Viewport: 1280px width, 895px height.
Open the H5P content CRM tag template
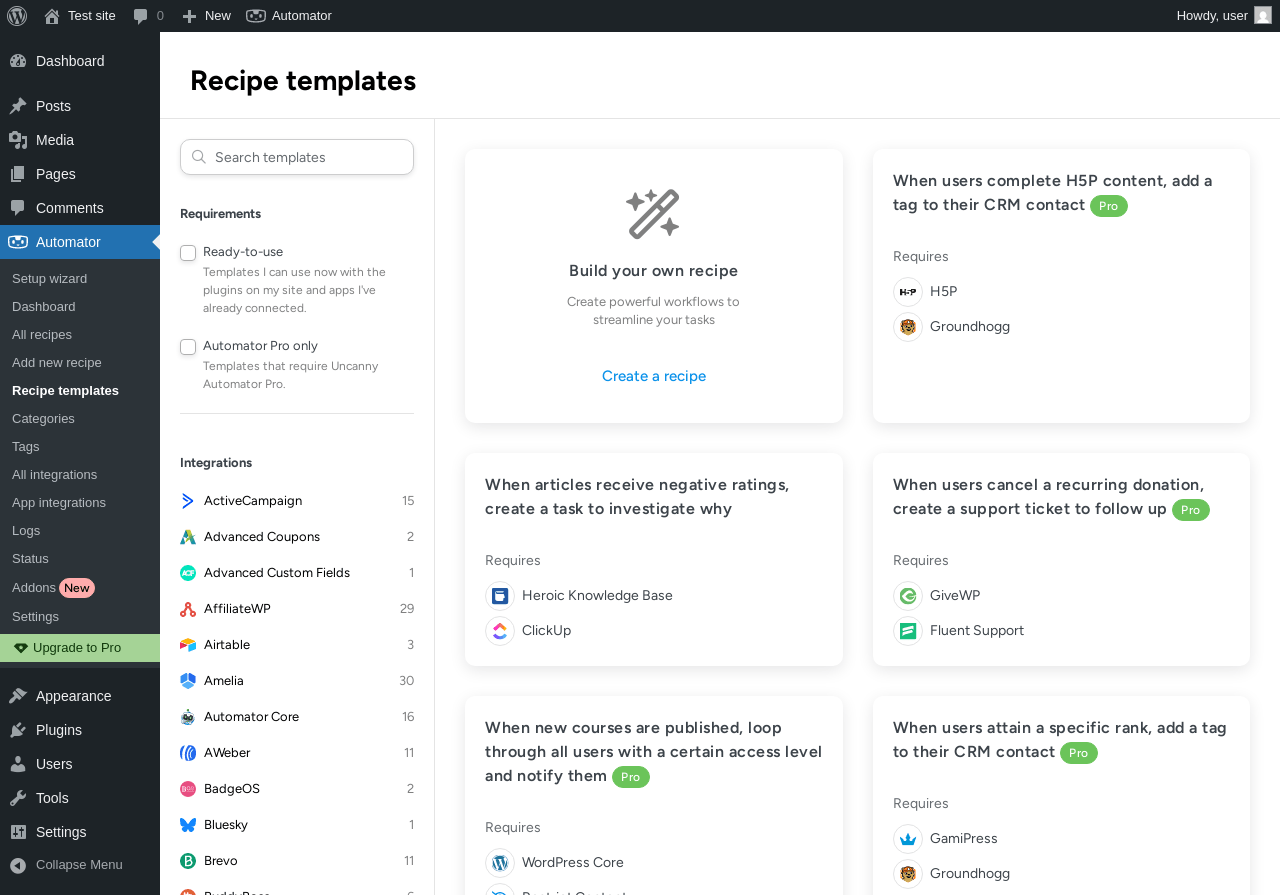pyautogui.click(x=1052, y=193)
